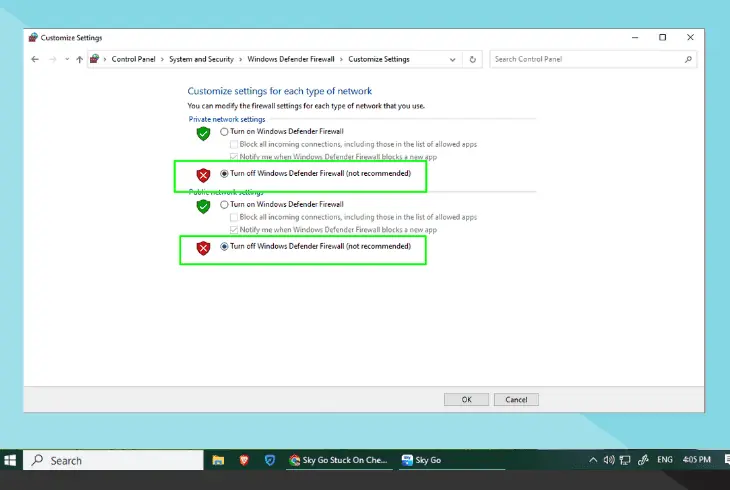Image resolution: width=730 pixels, height=490 pixels.
Task: Click green shield icon in public settings
Action: click(x=203, y=206)
